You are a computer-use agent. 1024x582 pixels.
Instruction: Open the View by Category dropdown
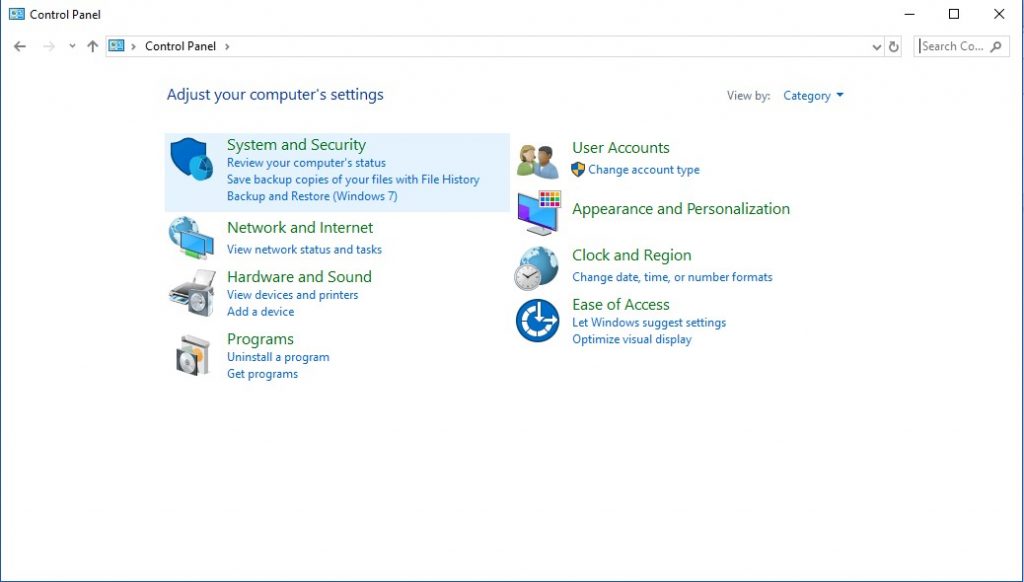[x=814, y=96]
